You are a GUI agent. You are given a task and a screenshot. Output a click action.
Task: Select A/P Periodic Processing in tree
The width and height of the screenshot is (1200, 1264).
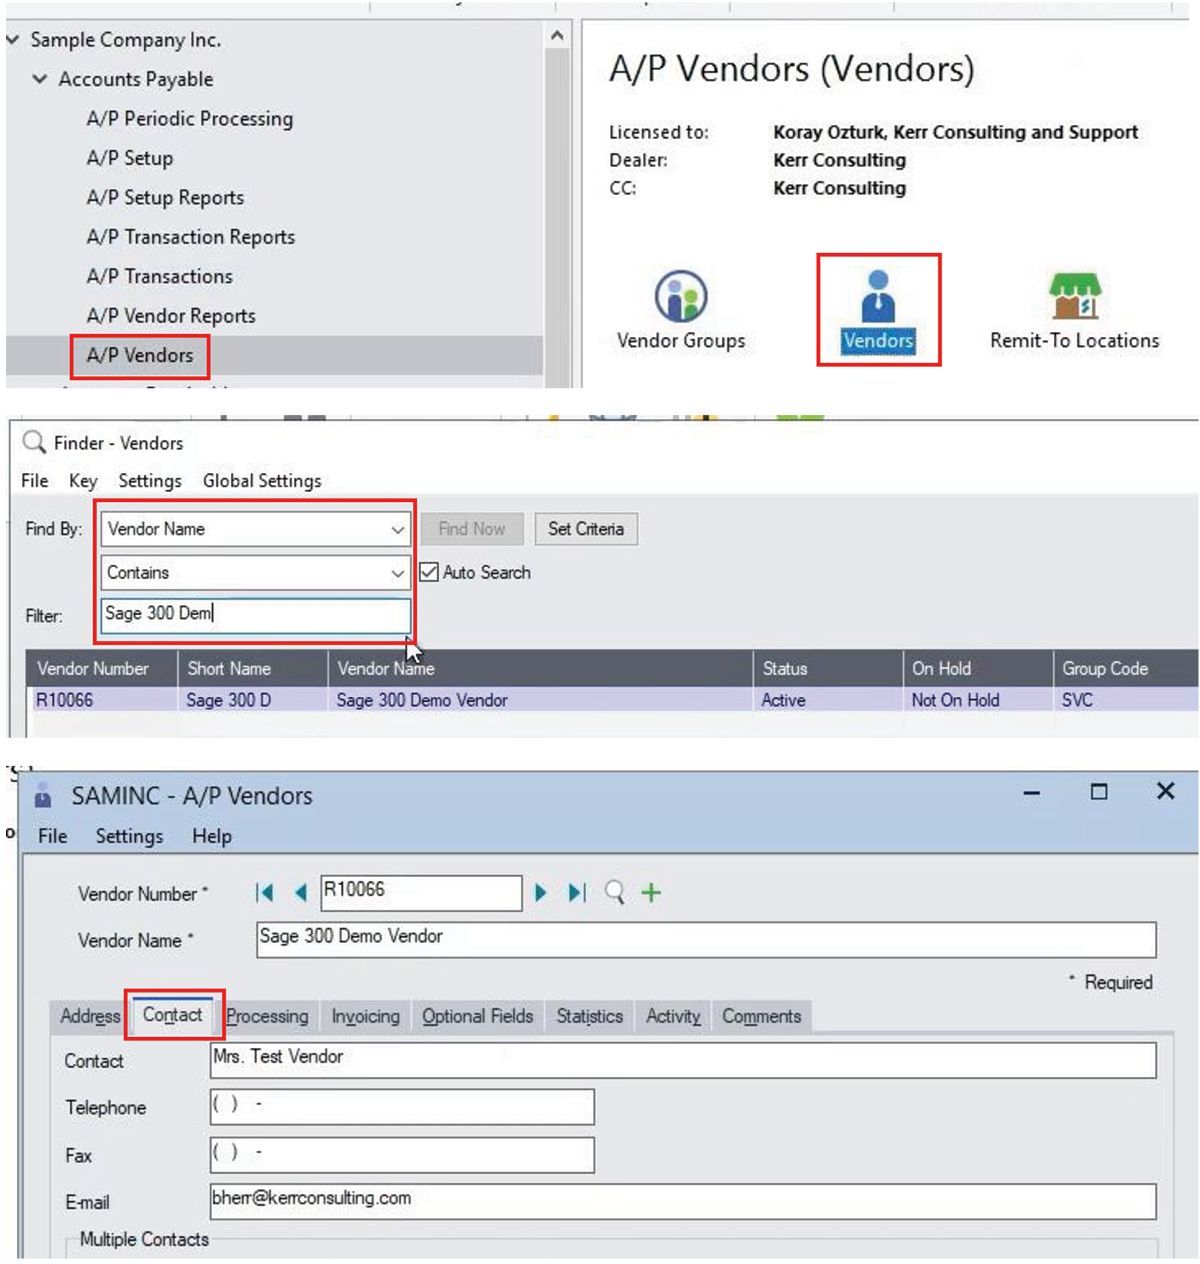(x=190, y=118)
